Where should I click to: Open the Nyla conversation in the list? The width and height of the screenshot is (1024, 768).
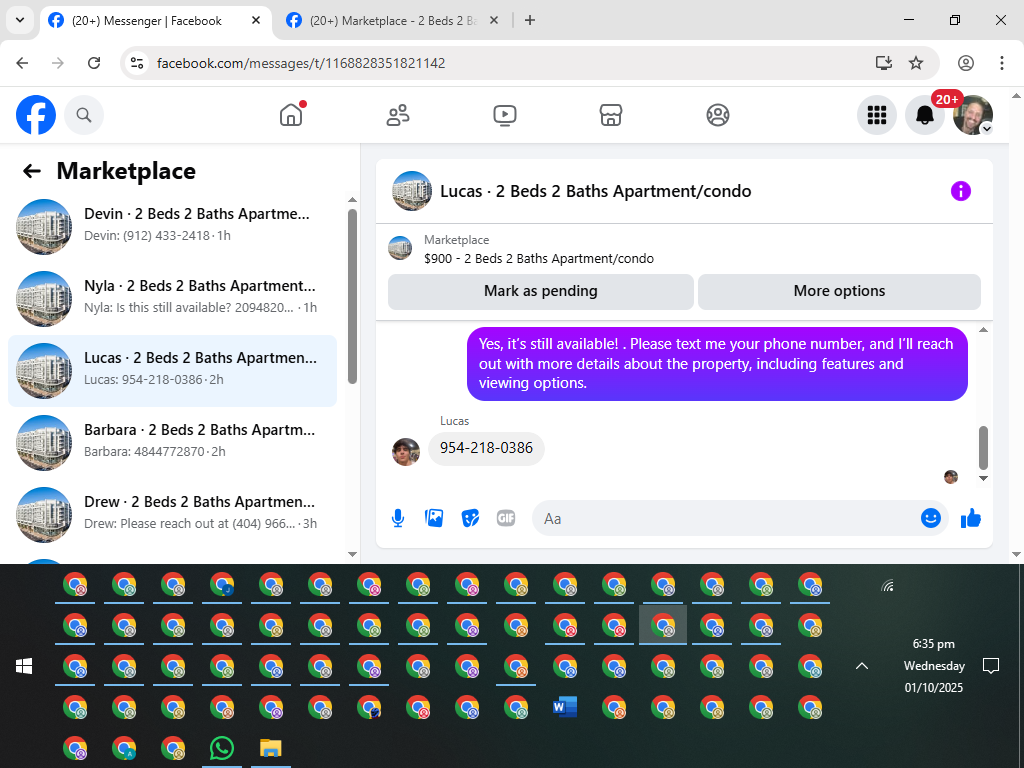tap(172, 298)
